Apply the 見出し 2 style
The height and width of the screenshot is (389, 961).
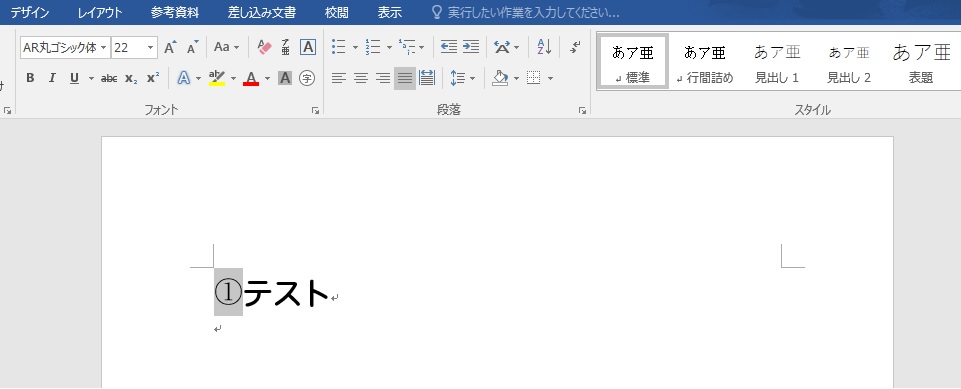click(x=849, y=61)
